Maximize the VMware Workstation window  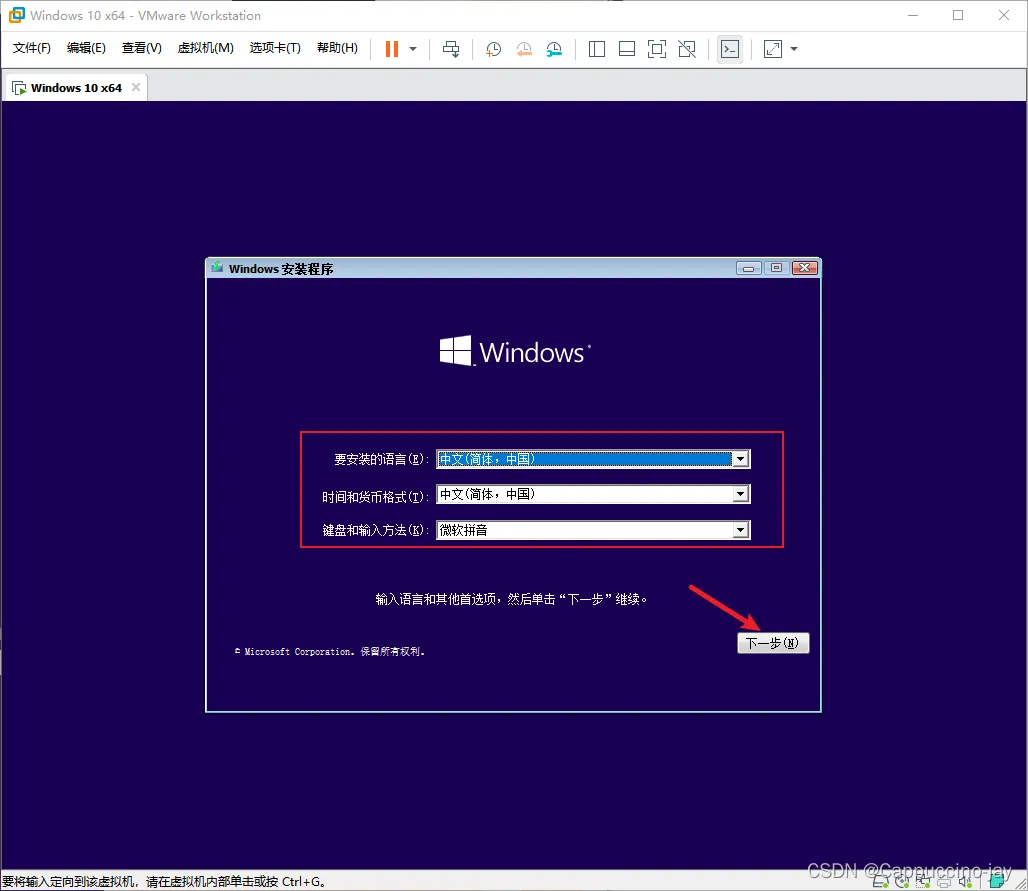click(958, 15)
